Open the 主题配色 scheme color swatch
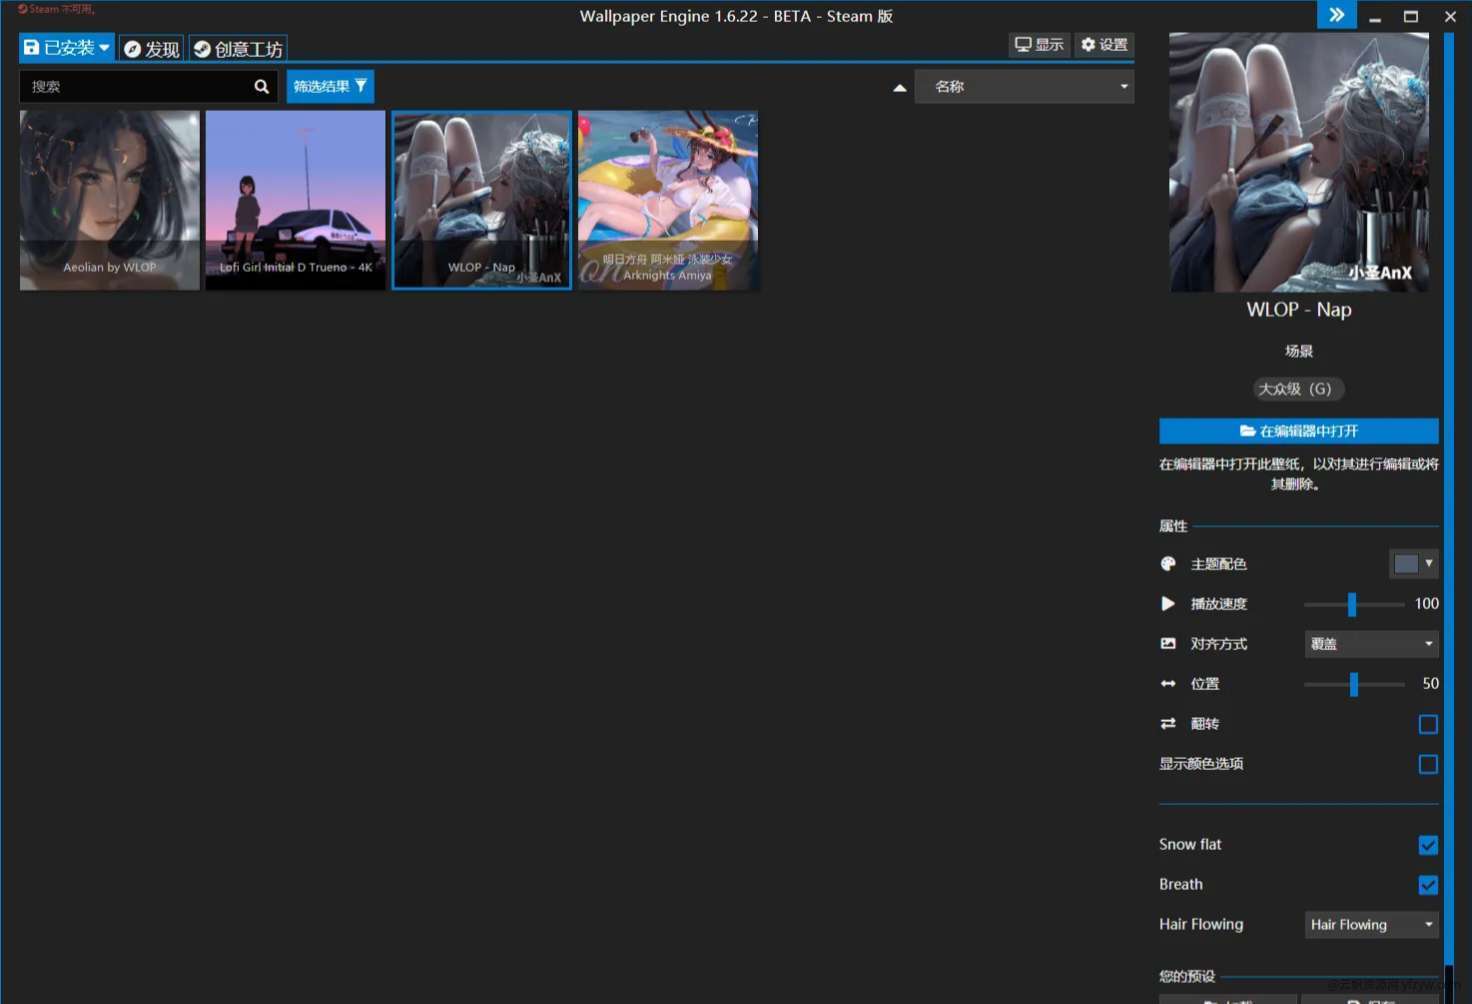 click(1414, 564)
